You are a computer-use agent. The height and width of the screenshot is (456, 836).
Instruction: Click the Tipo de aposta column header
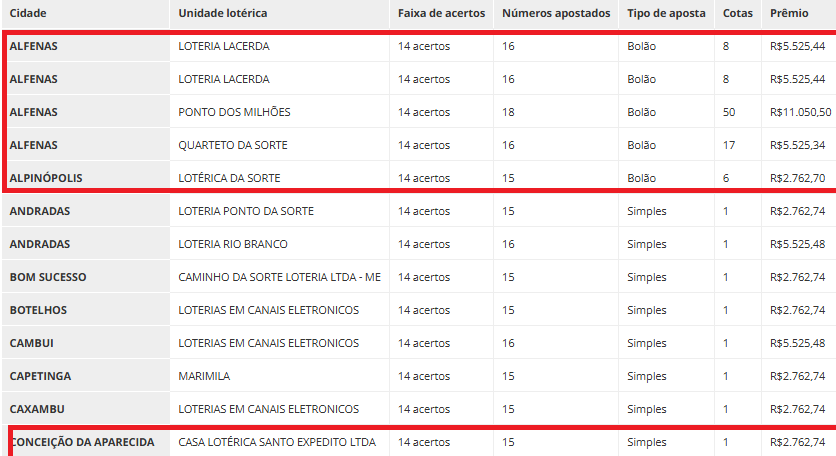coord(666,13)
